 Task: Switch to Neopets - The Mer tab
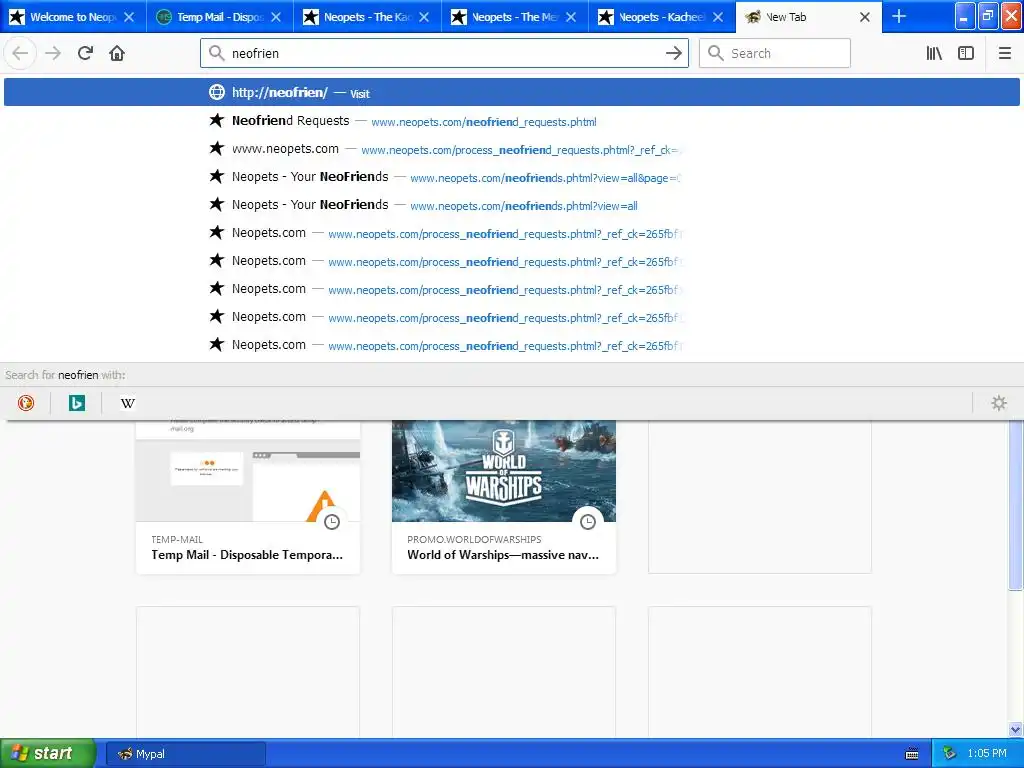pyautogui.click(x=515, y=17)
